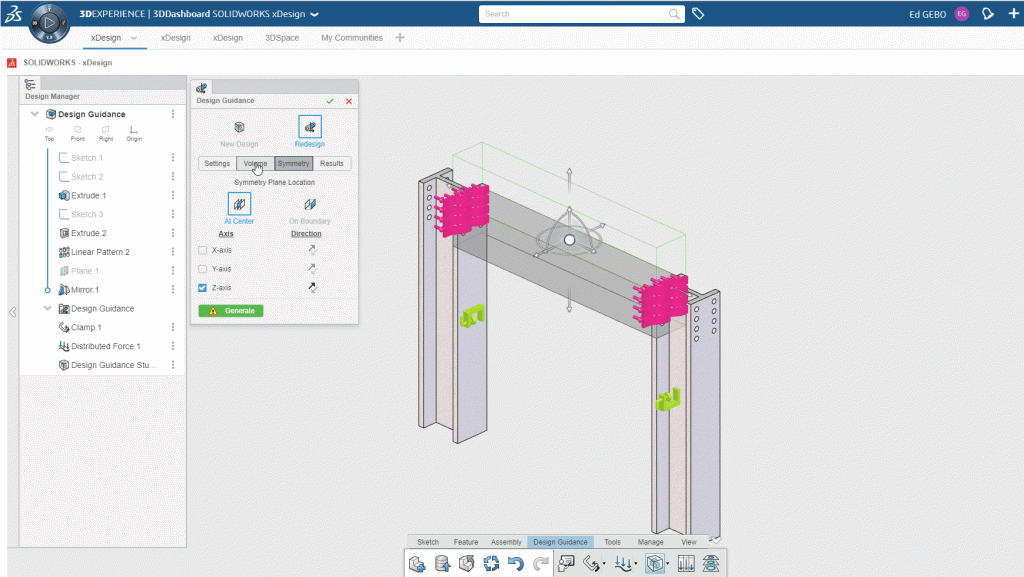This screenshot has width=1024, height=577.
Task: Choose the On Boundary symmetry option
Action: [308, 205]
